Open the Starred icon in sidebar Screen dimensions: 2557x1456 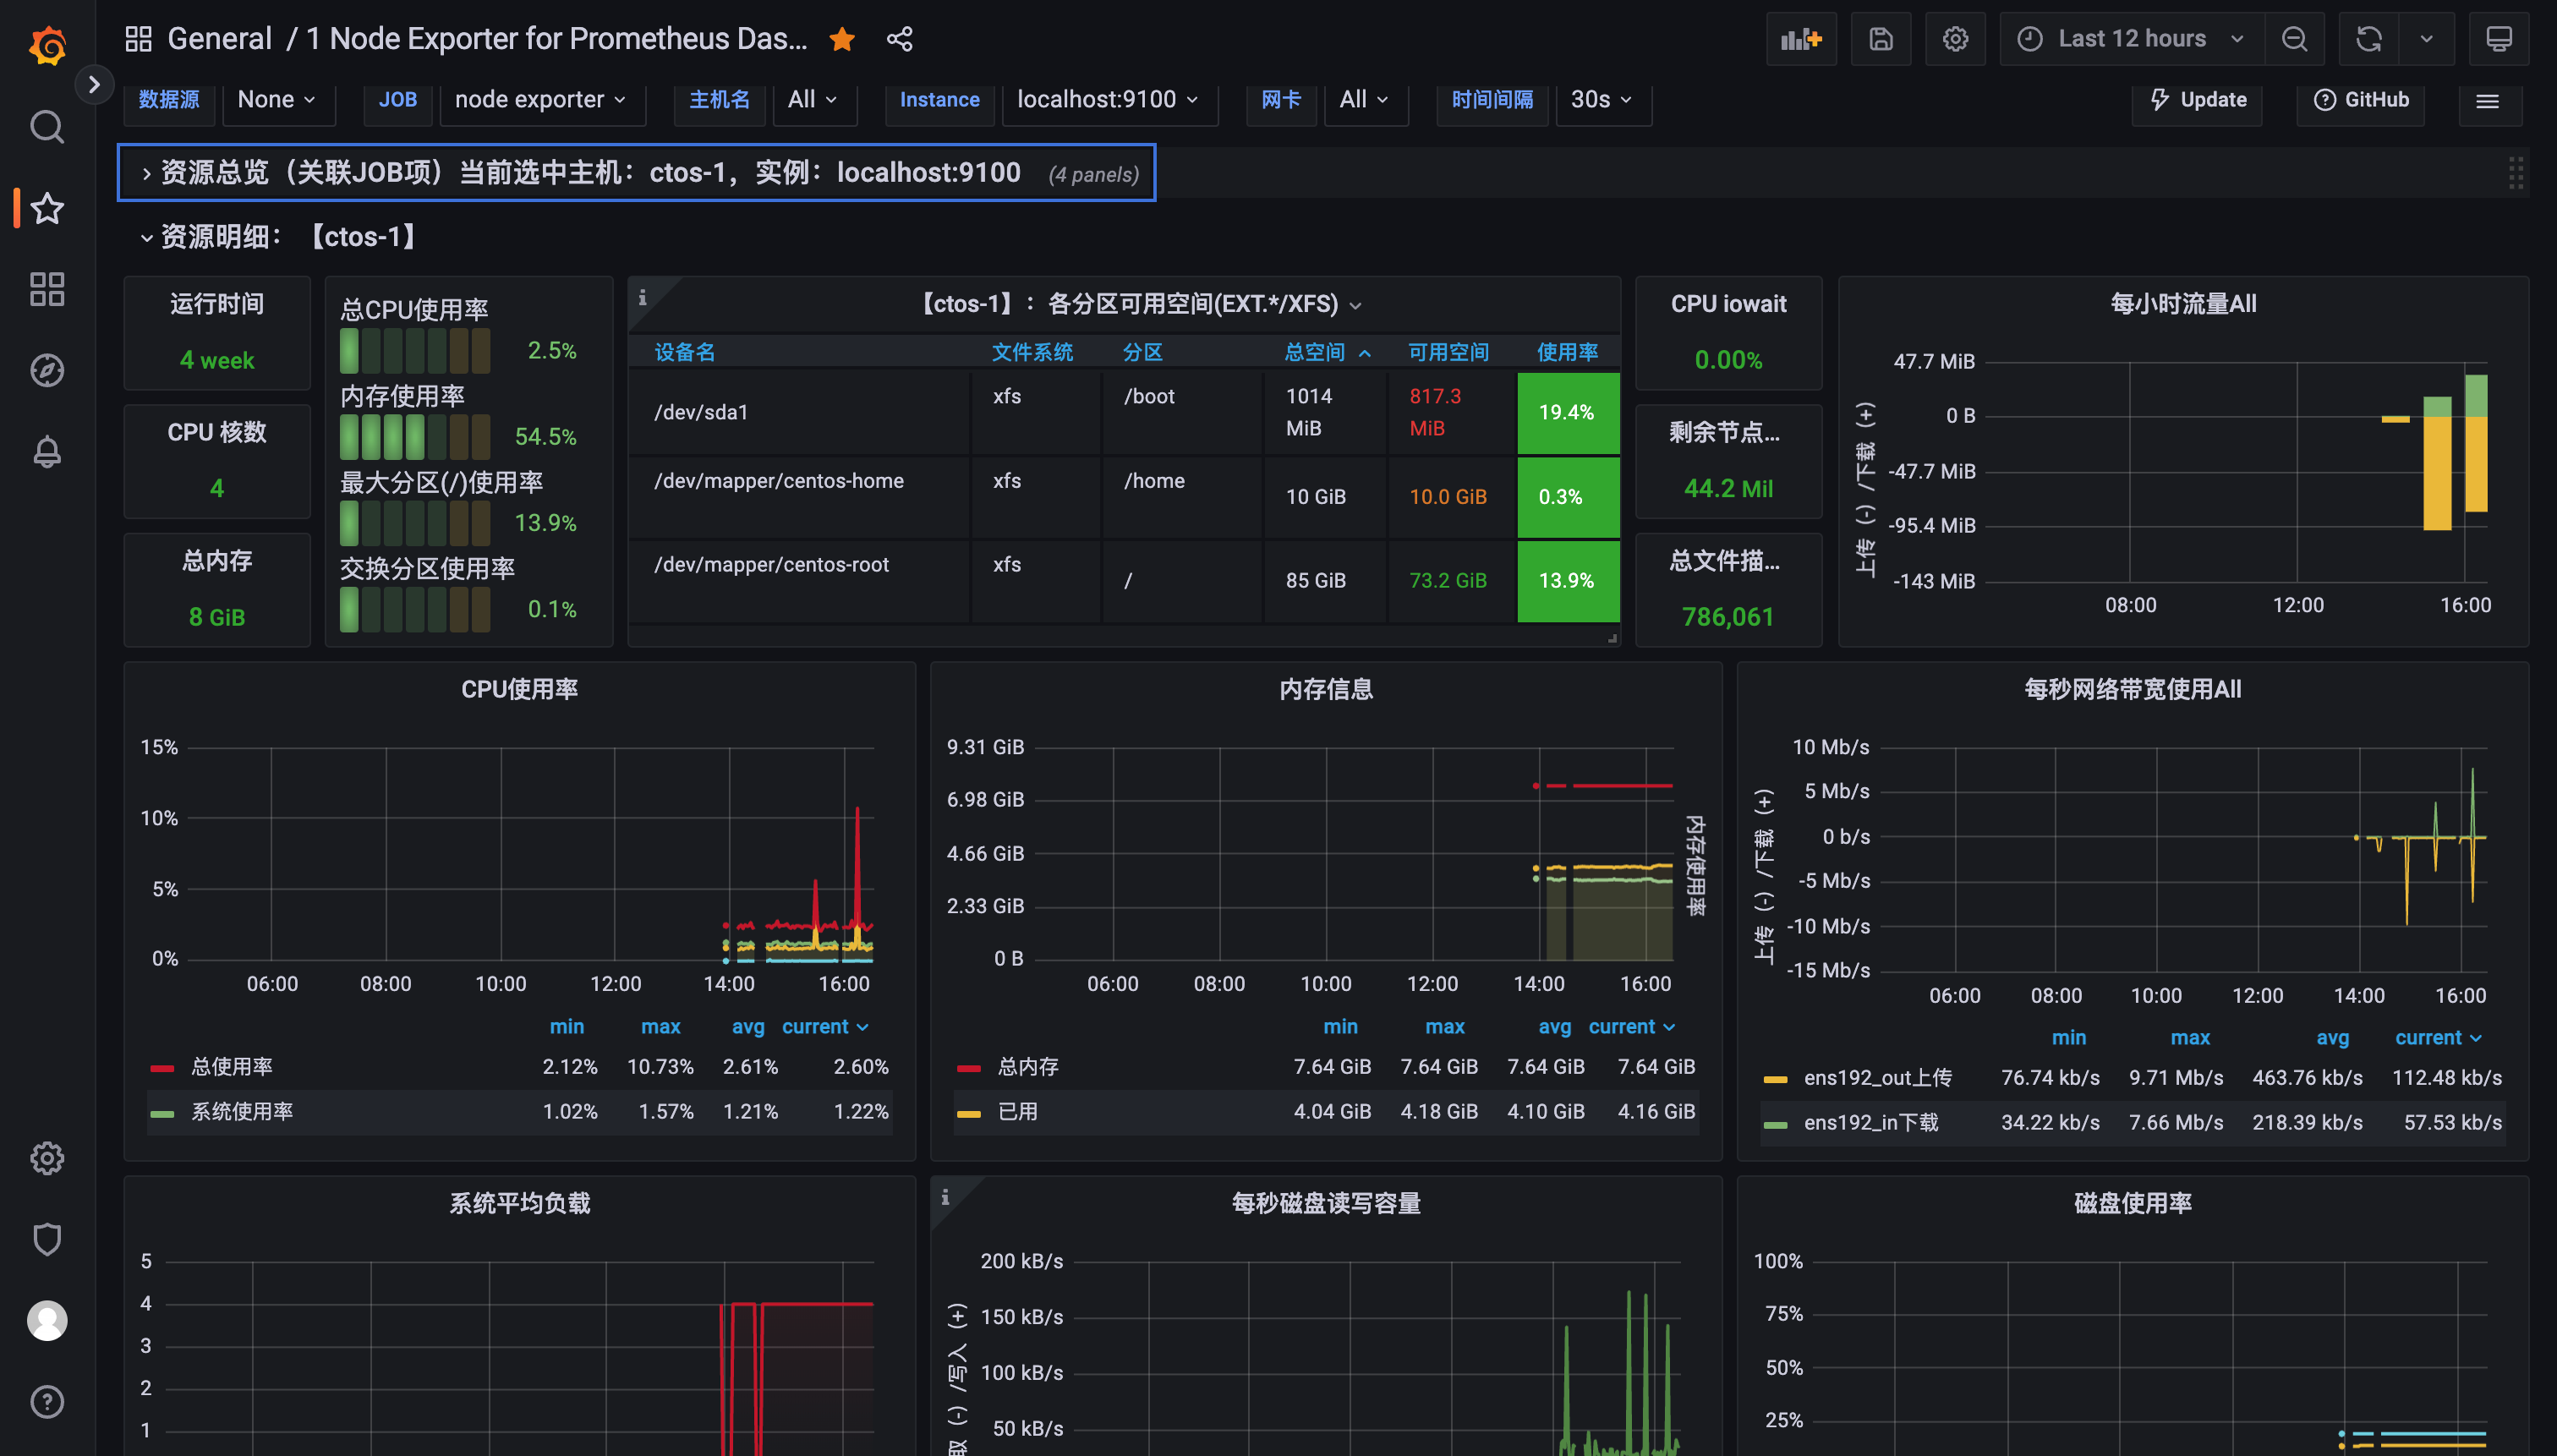(x=47, y=208)
